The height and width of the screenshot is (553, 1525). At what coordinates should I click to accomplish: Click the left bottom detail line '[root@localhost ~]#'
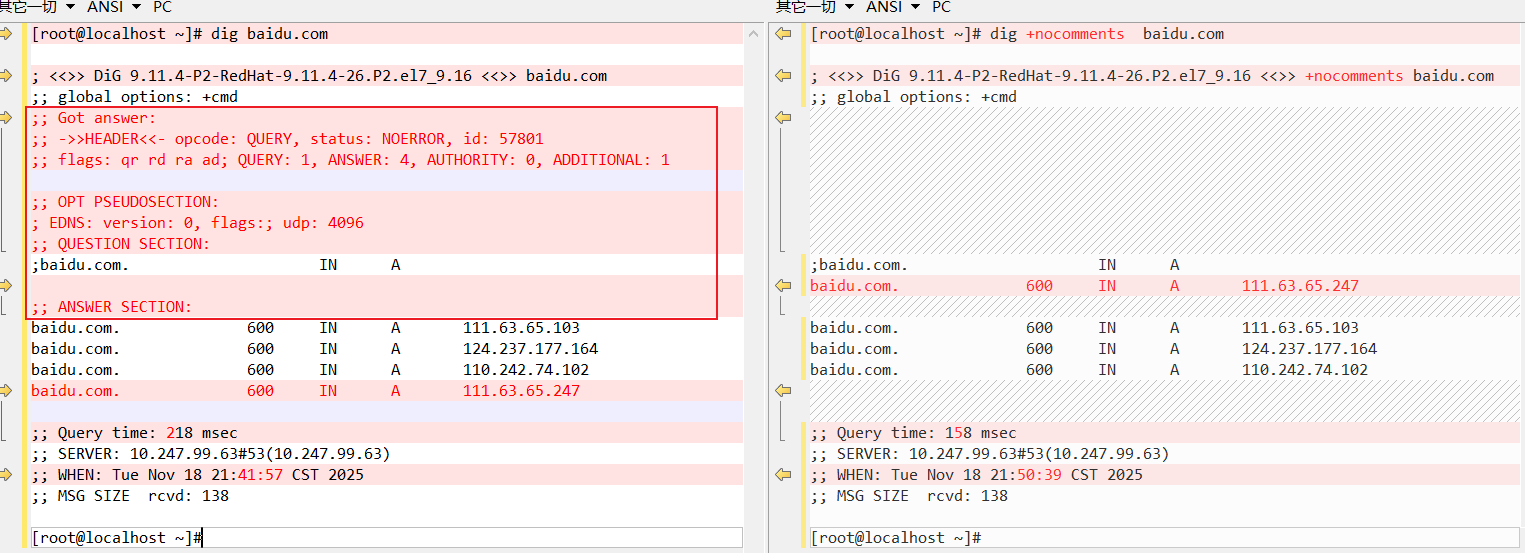pyautogui.click(x=387, y=538)
